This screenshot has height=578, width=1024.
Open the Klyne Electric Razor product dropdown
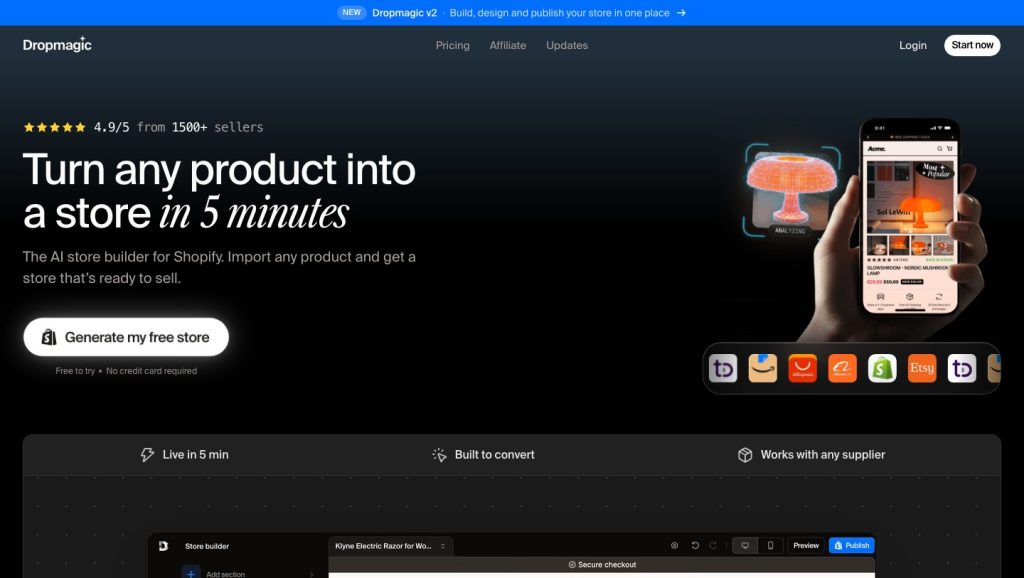click(x=391, y=546)
